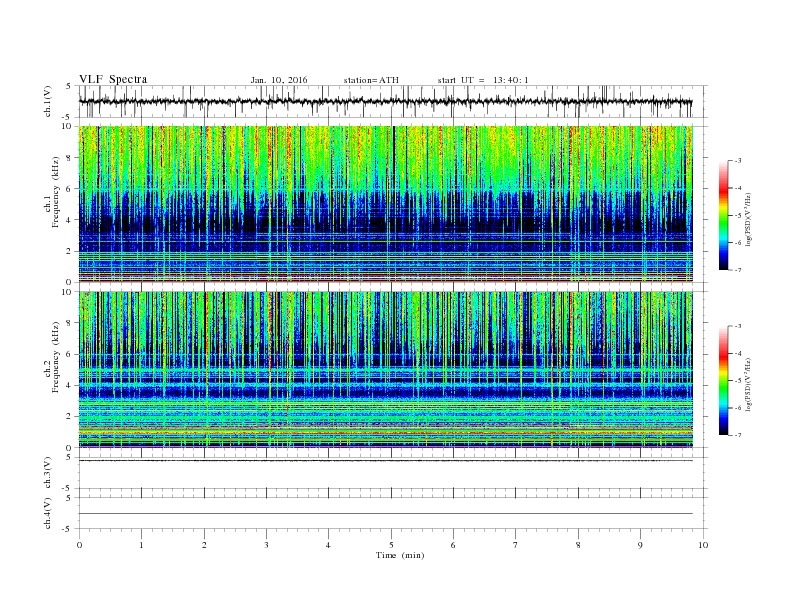Click the ch.1 spectrogram "8" kHz tick label

click(69, 158)
